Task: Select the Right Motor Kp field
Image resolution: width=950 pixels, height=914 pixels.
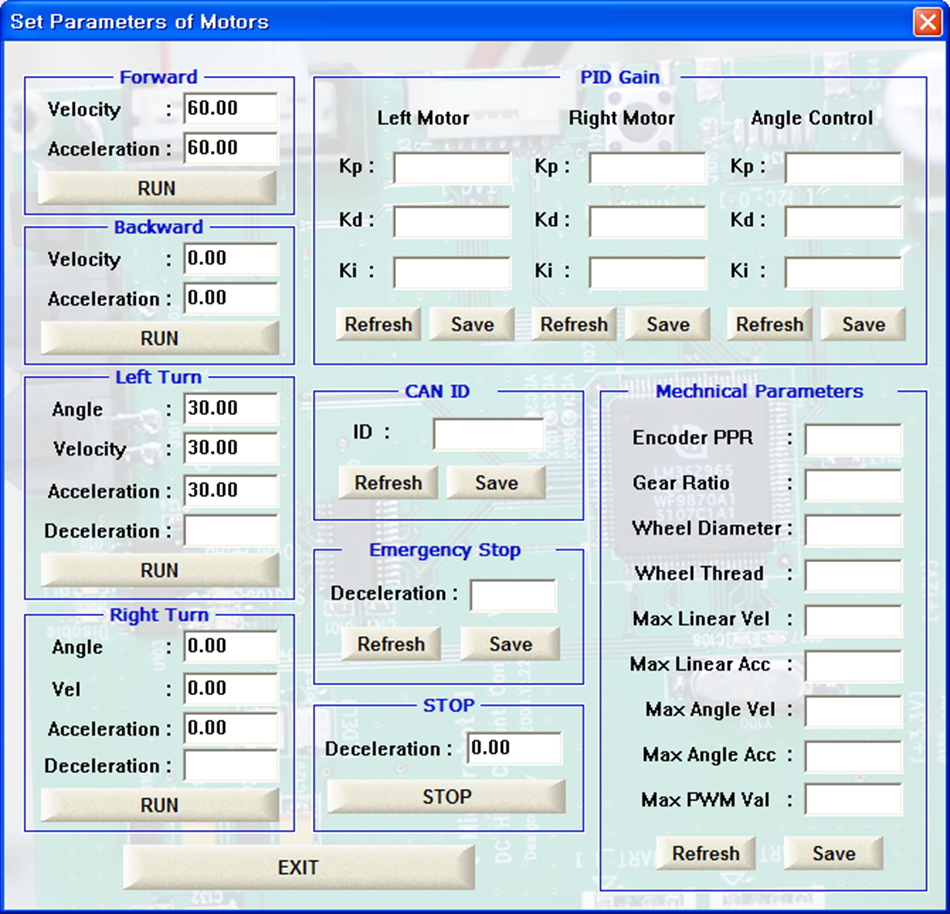Action: [x=648, y=168]
